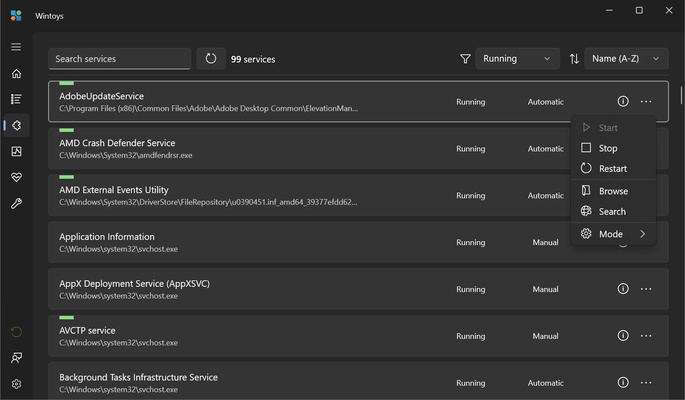
Task: Choose Stop in the context menu
Action: 613,148
